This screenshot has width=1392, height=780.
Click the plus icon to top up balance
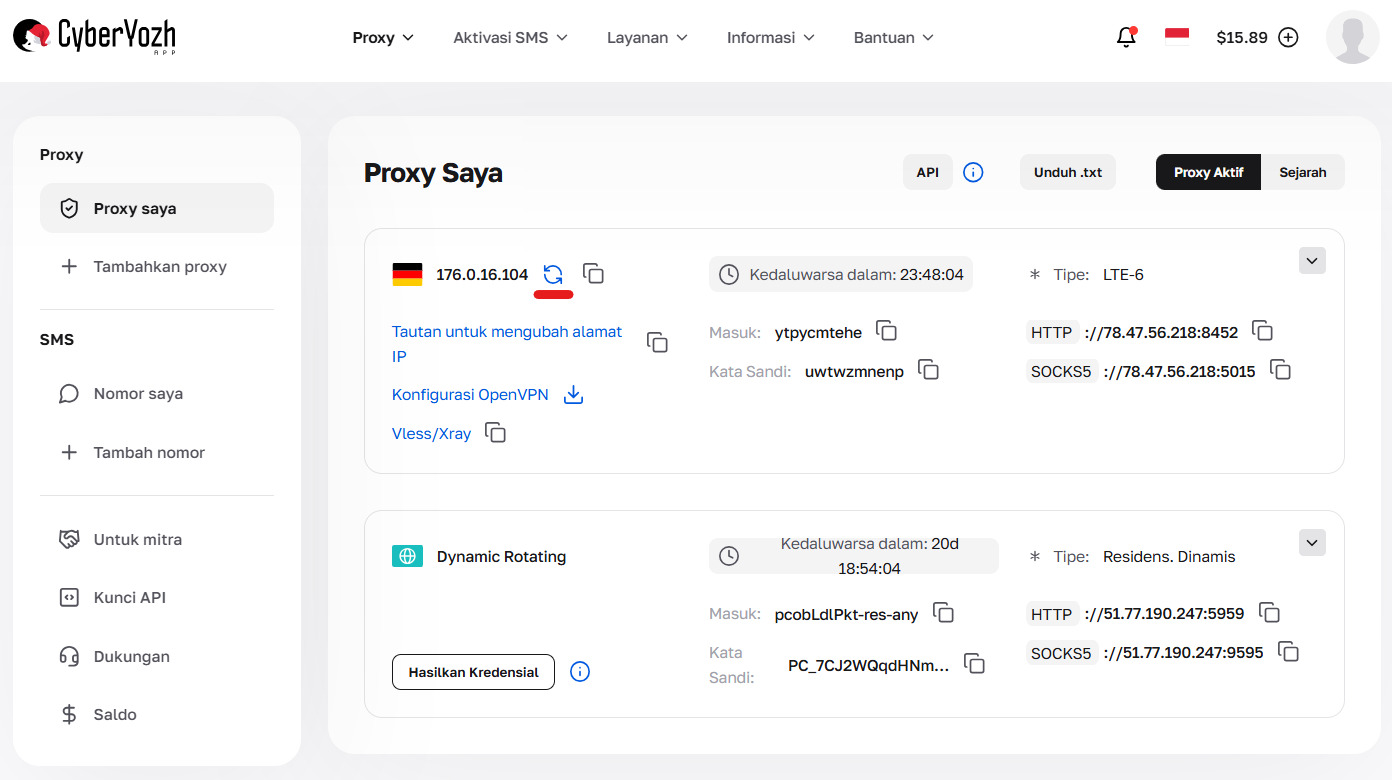pyautogui.click(x=1288, y=36)
